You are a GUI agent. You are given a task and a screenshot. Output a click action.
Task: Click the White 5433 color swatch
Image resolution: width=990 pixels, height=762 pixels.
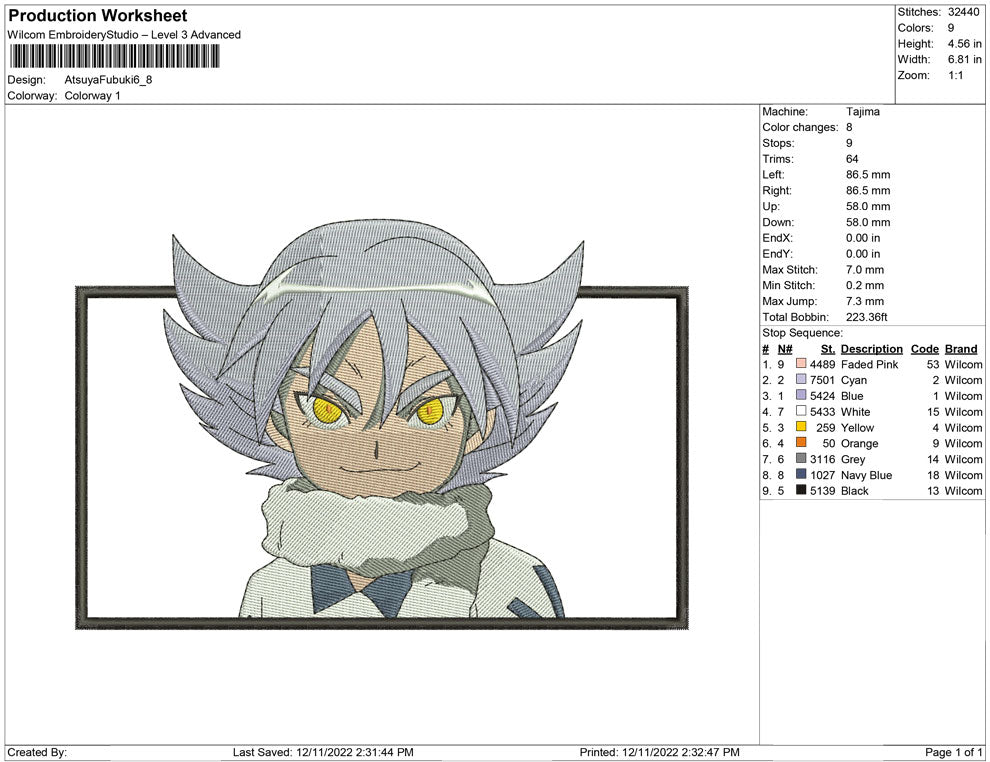(801, 411)
